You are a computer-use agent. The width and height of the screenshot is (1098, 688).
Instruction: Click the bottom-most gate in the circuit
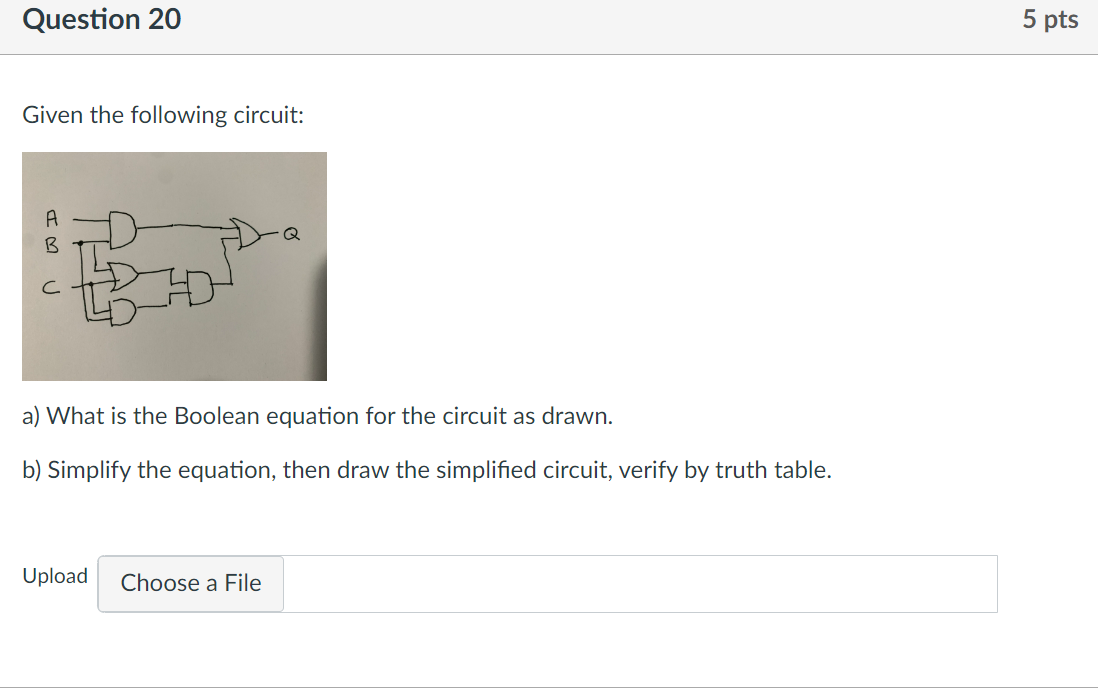click(x=124, y=312)
